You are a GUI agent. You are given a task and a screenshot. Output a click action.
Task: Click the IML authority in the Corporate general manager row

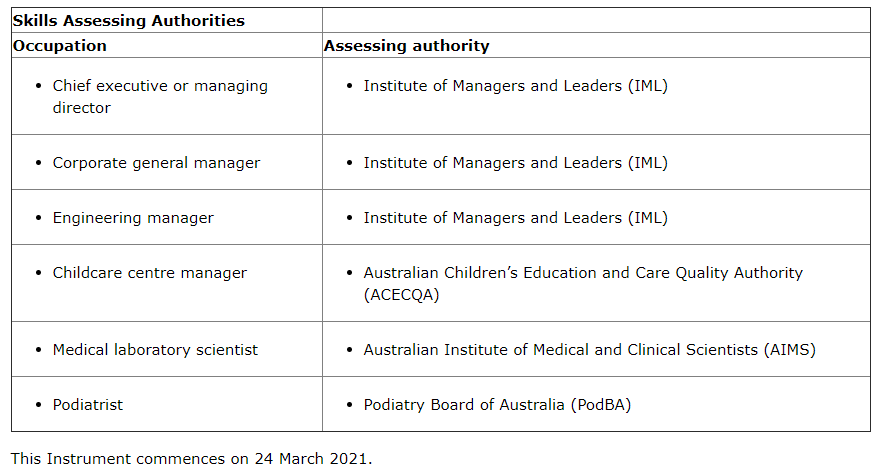pos(515,163)
